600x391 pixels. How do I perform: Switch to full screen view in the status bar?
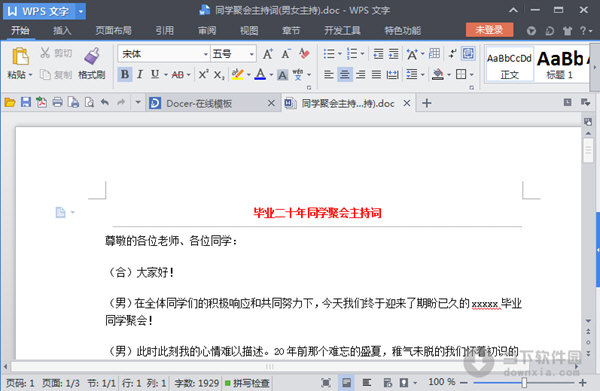(x=326, y=383)
